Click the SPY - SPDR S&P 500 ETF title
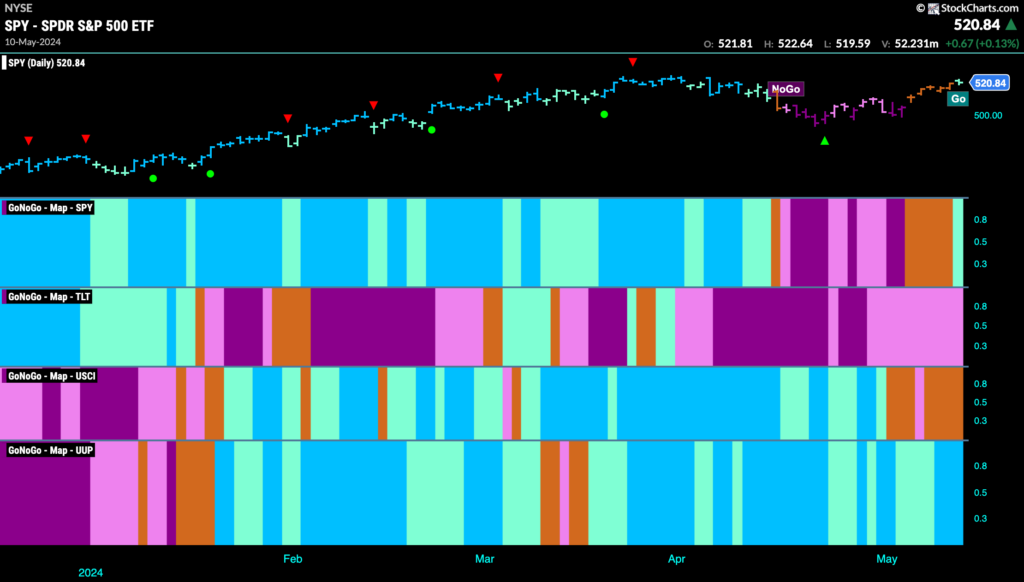This screenshot has height=582, width=1024. (x=79, y=26)
